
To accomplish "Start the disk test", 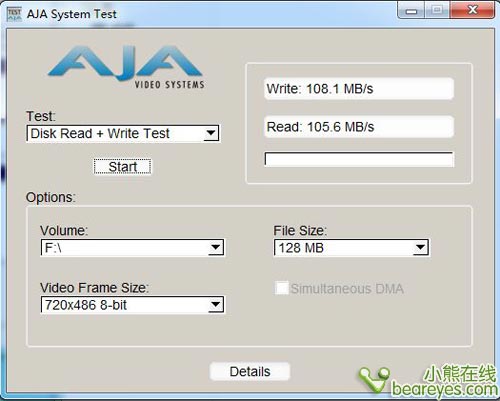I will [x=122, y=166].
